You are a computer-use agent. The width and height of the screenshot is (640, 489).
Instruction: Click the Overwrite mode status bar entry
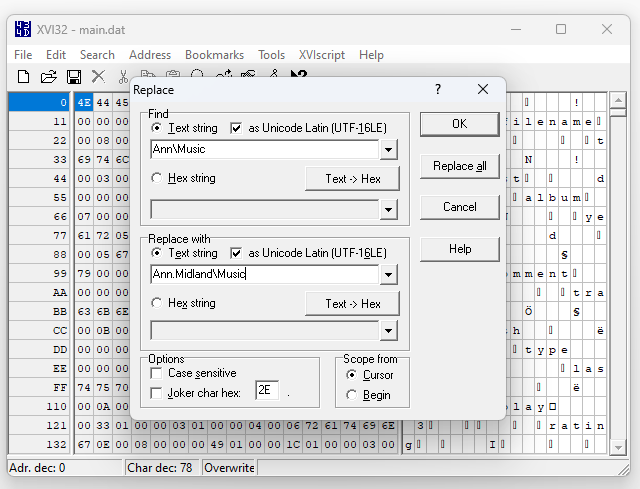point(229,468)
